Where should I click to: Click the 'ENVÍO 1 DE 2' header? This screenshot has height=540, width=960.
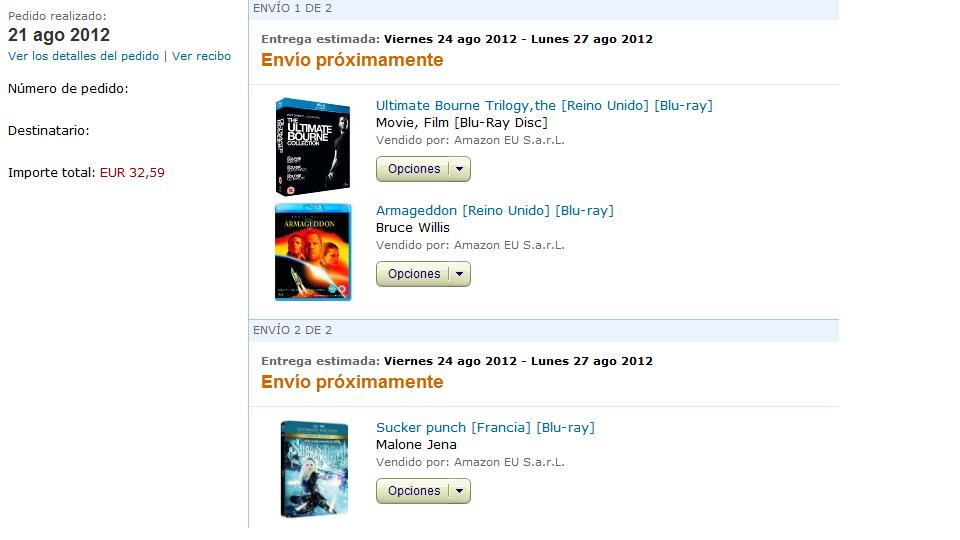click(x=293, y=8)
